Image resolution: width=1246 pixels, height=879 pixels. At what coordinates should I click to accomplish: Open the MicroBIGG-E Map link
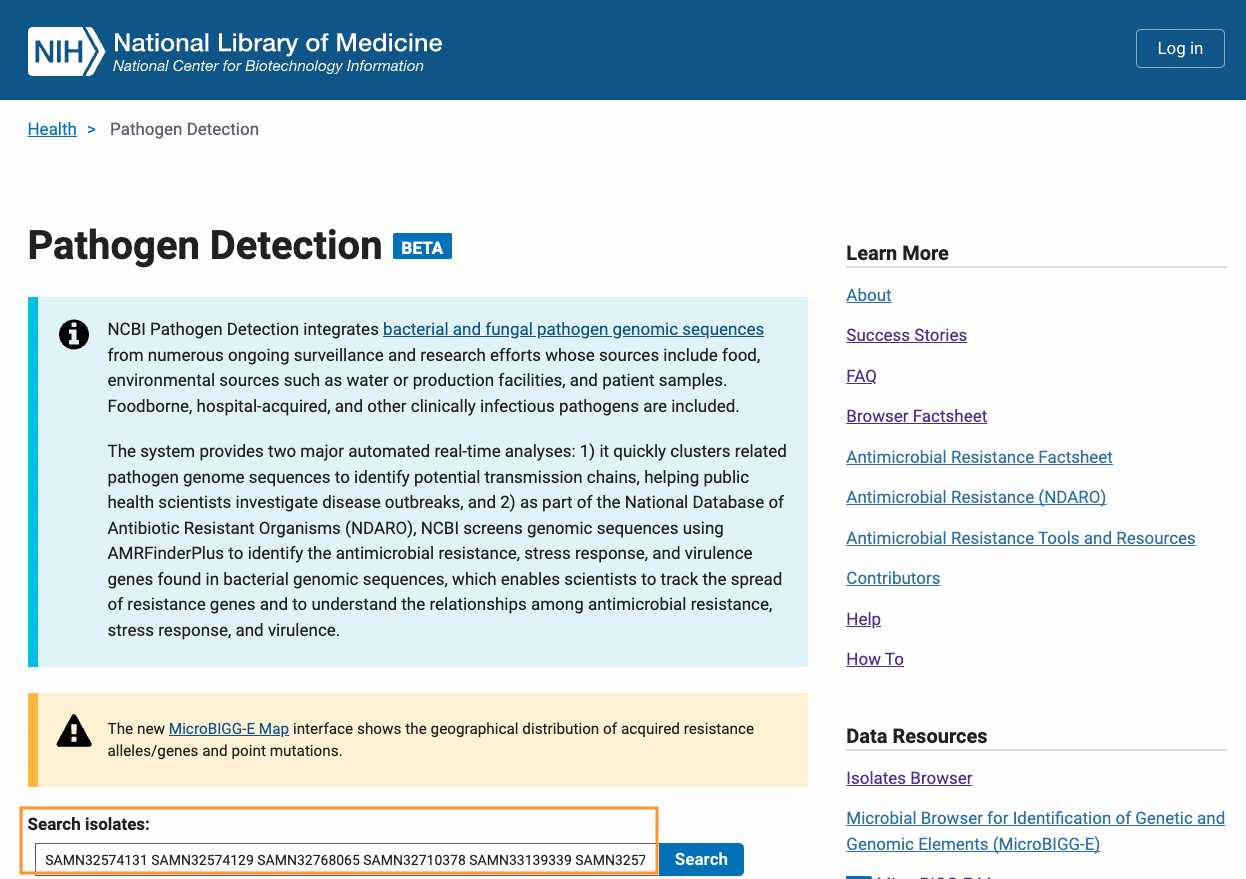(x=229, y=729)
